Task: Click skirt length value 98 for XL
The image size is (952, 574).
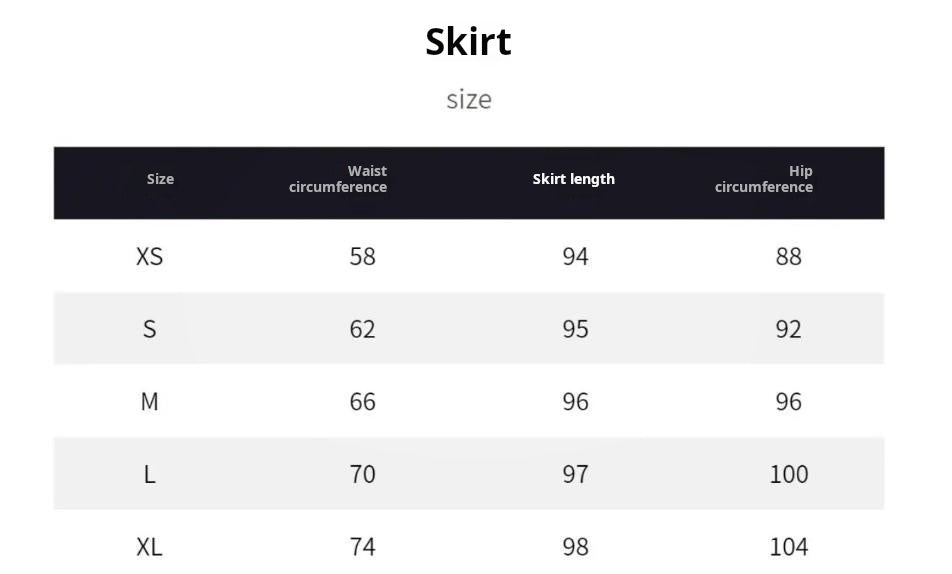Action: tap(575, 547)
